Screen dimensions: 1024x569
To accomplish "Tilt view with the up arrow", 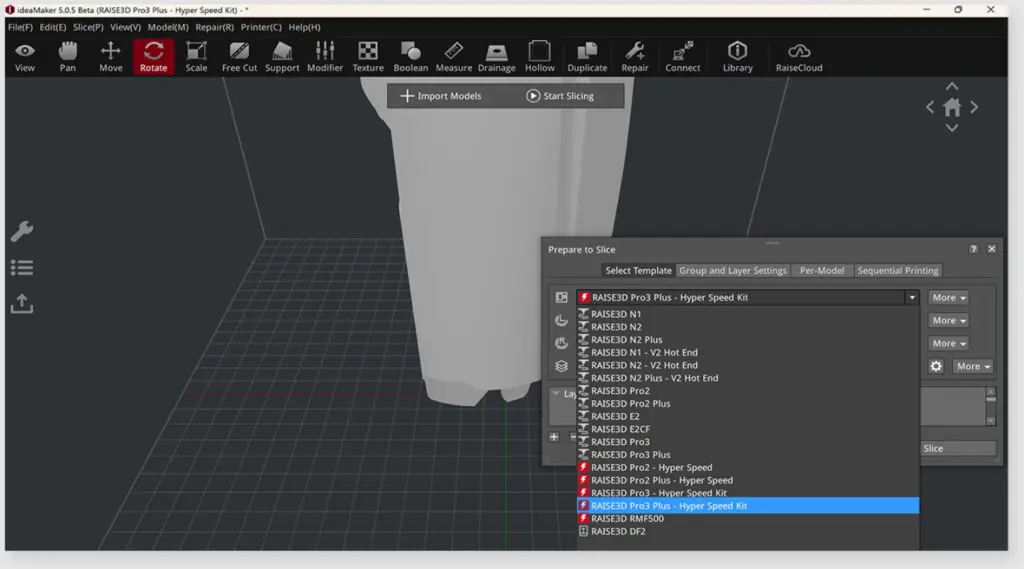I will tap(952, 86).
